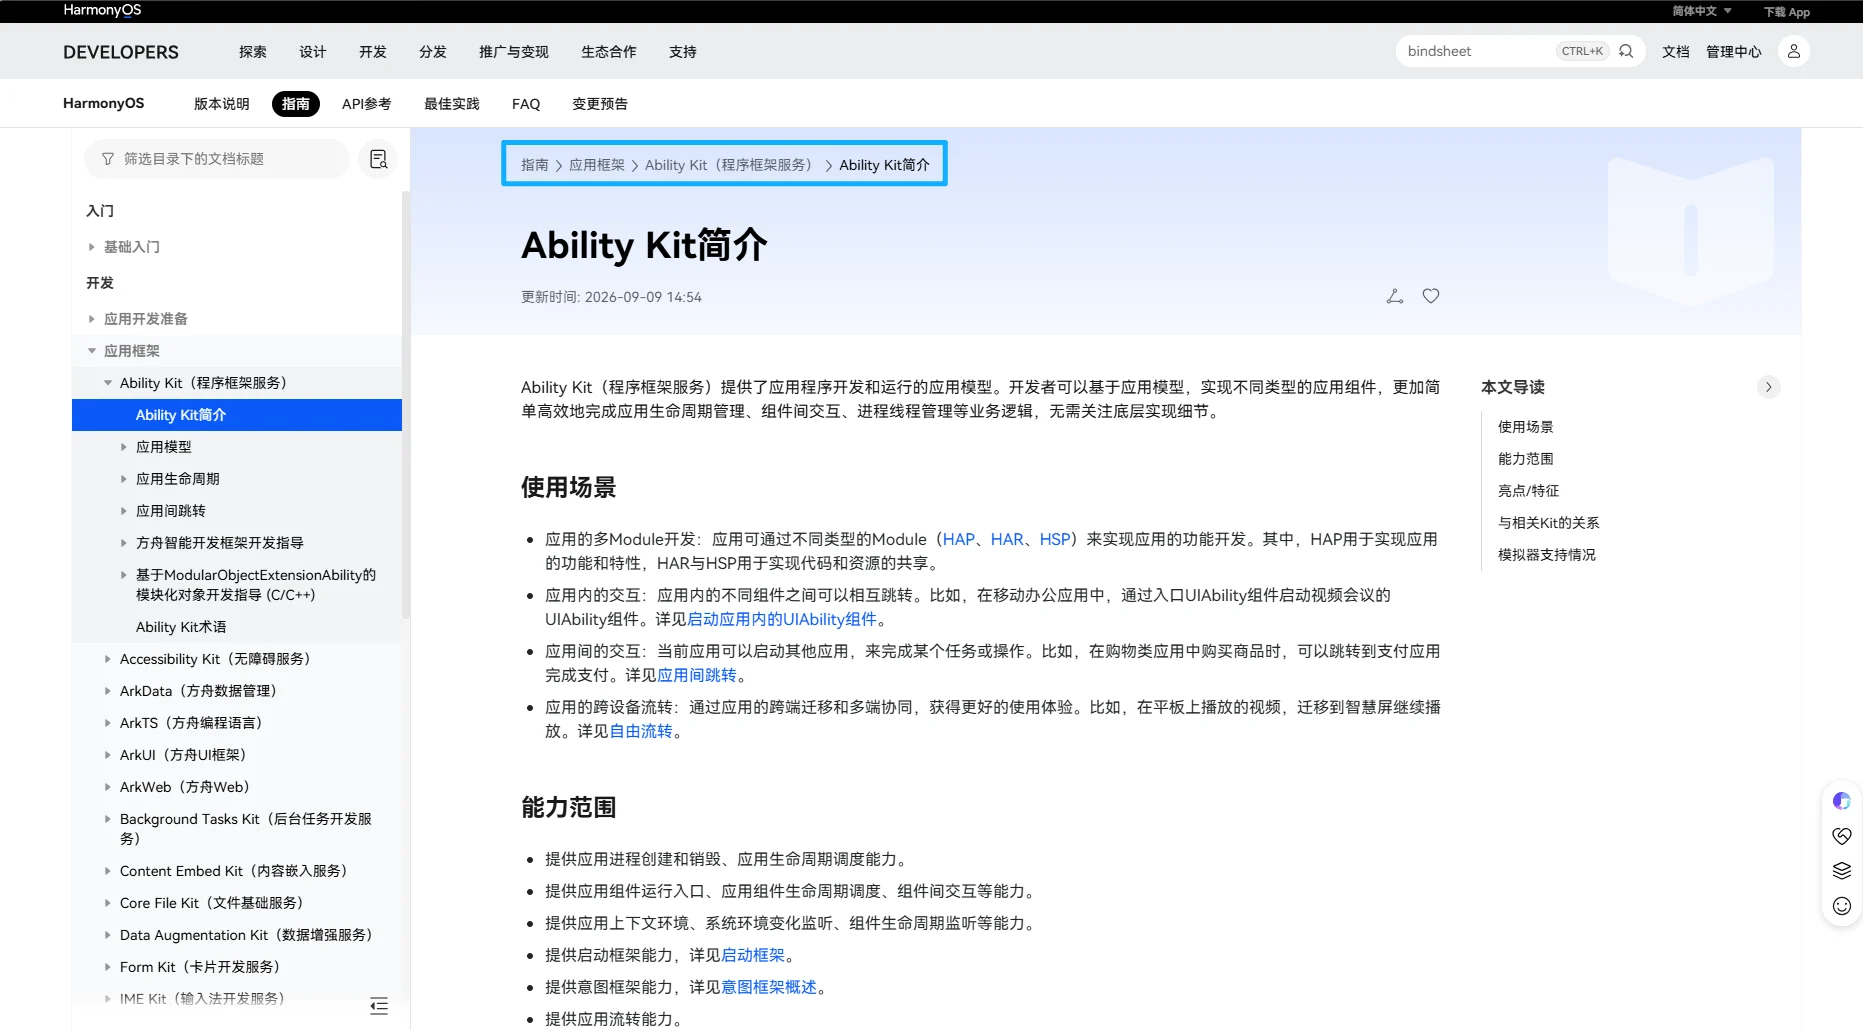
Task: Click the HarmonyOS logo in the top bar
Action: pos(102,10)
